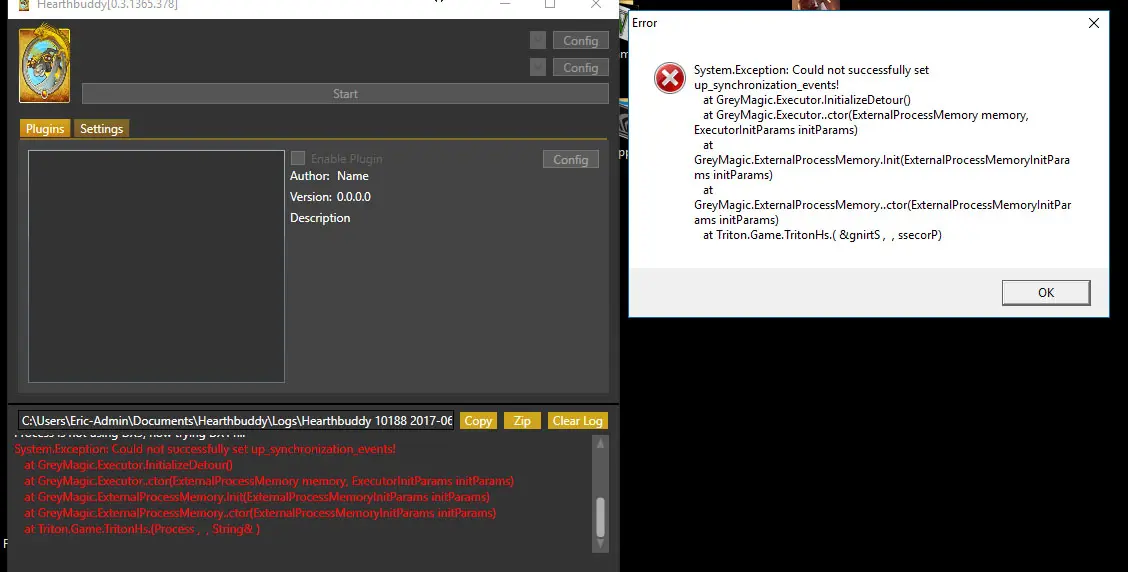Click 'at Triton.Game.TritonHs.( &gnirtS , , ssecorP)' in dialog
Image resolution: width=1128 pixels, height=572 pixels.
[x=822, y=235]
